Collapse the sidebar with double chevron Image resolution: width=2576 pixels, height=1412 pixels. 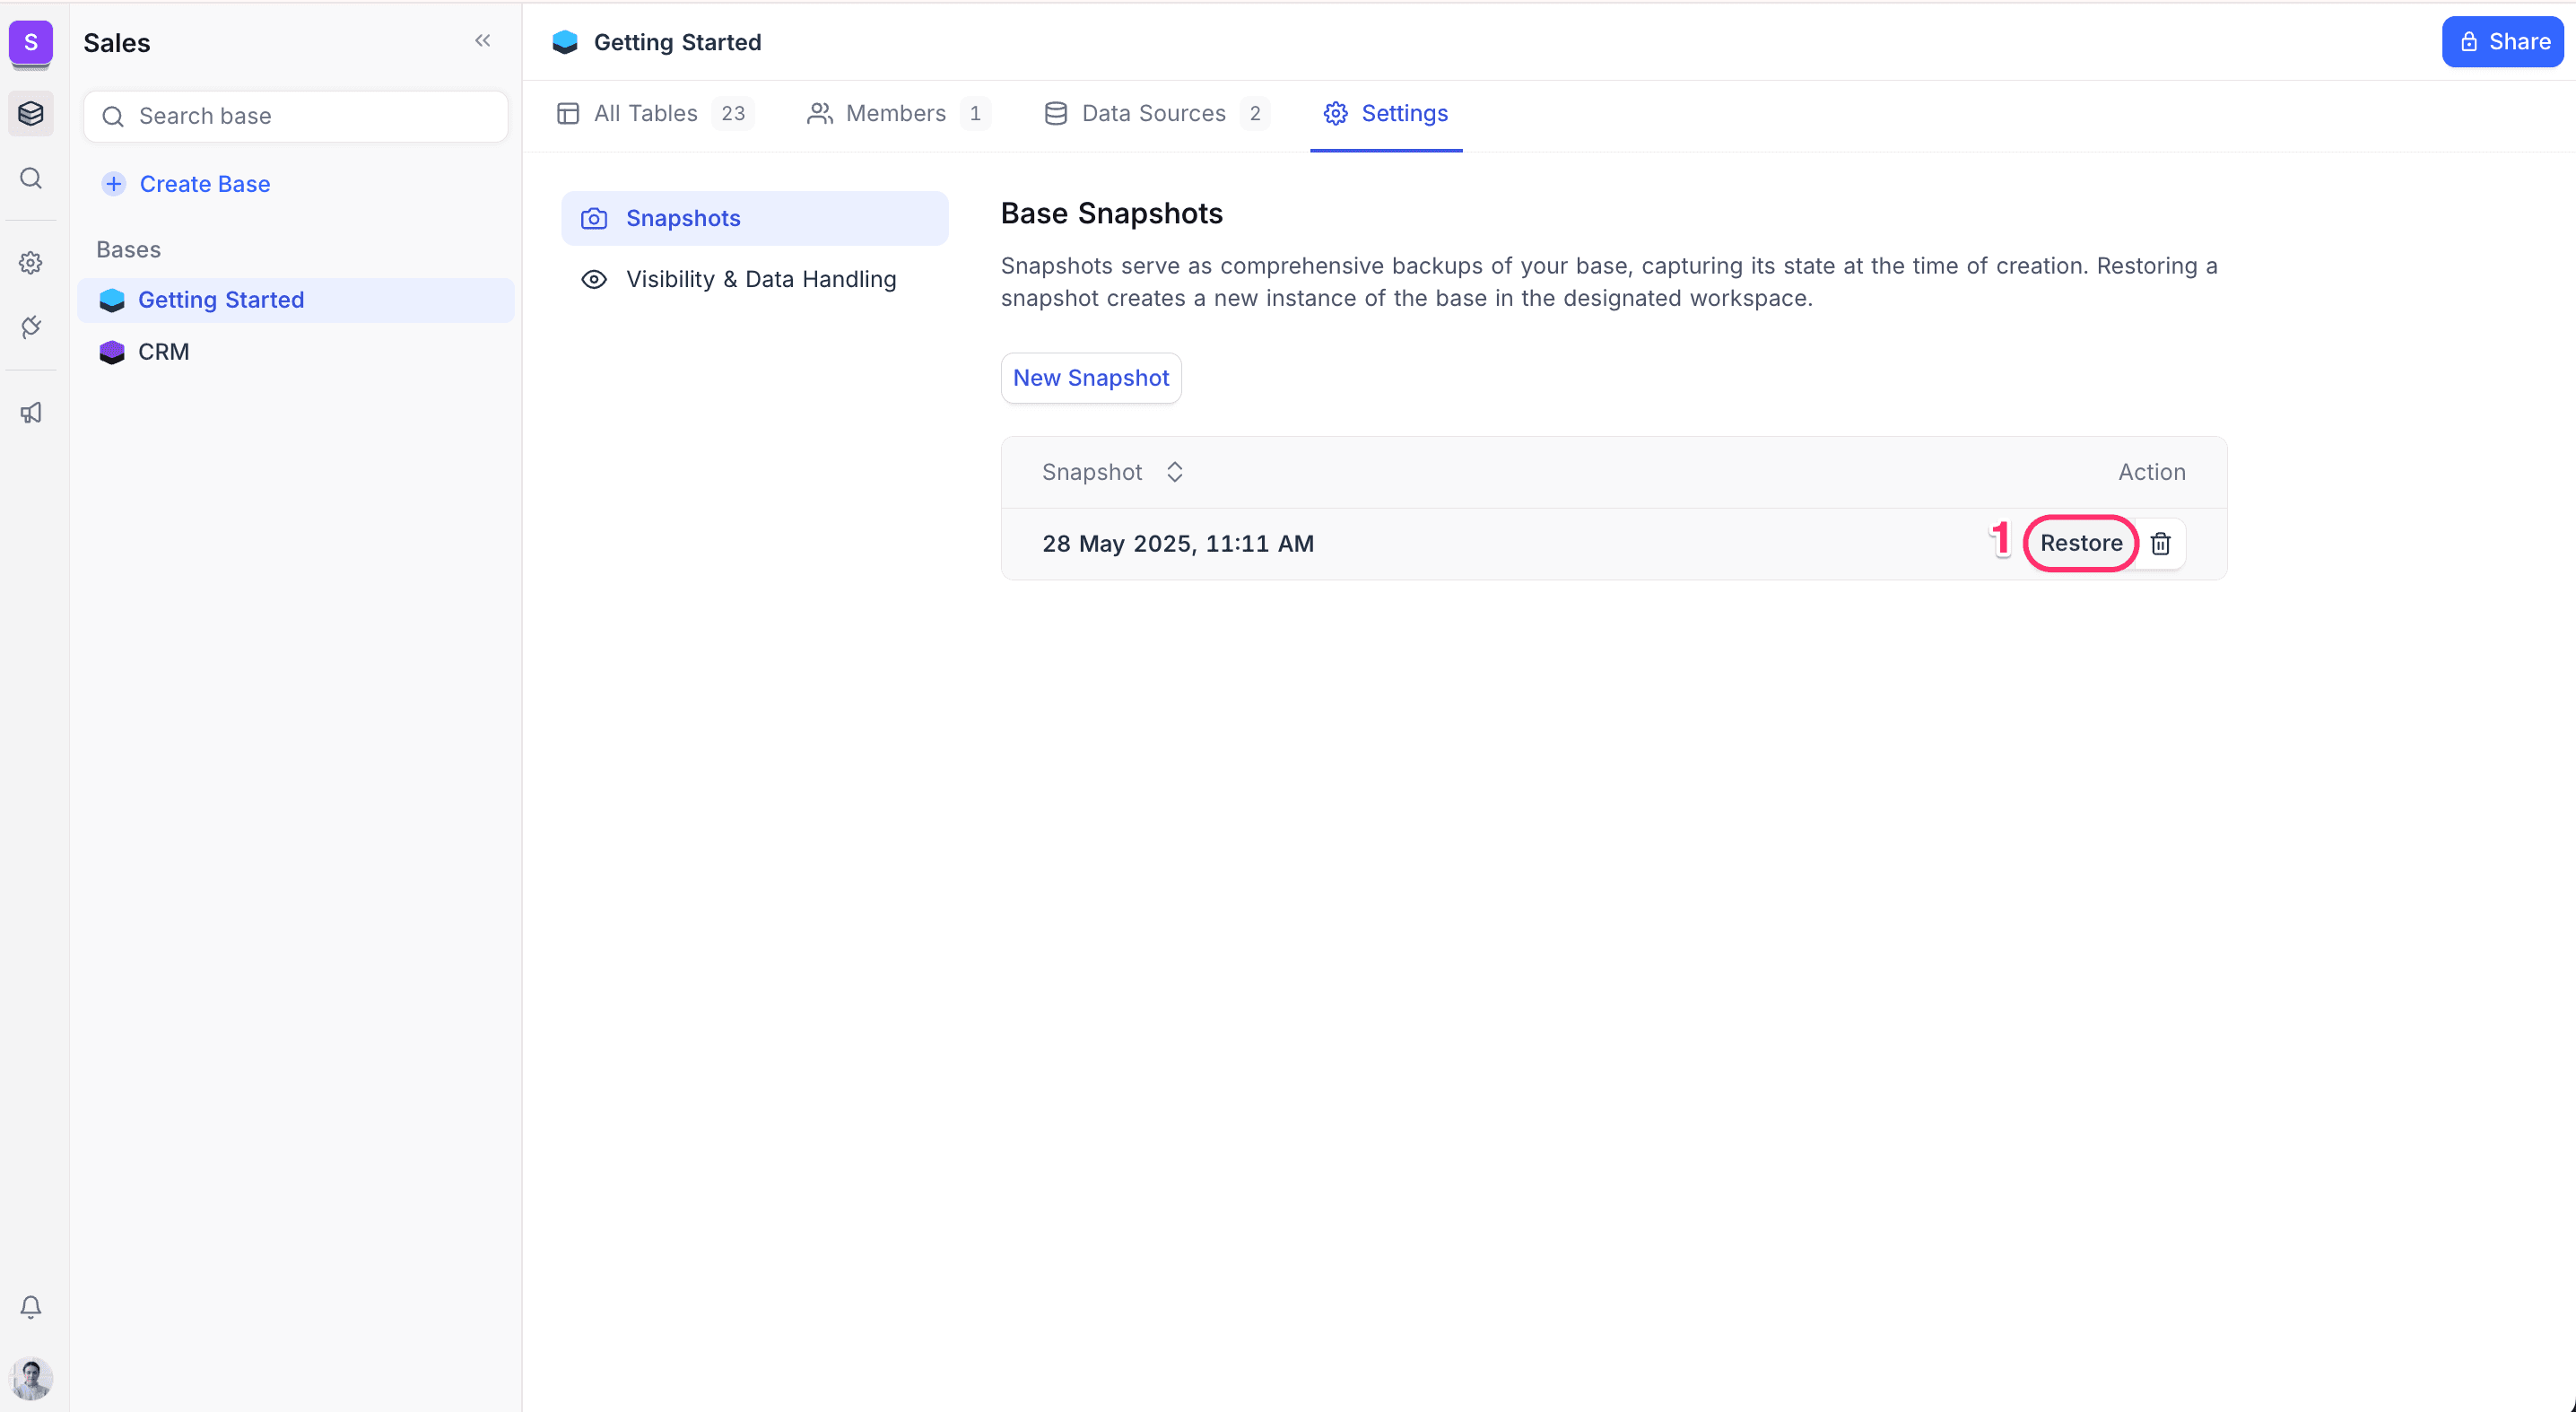[483, 41]
